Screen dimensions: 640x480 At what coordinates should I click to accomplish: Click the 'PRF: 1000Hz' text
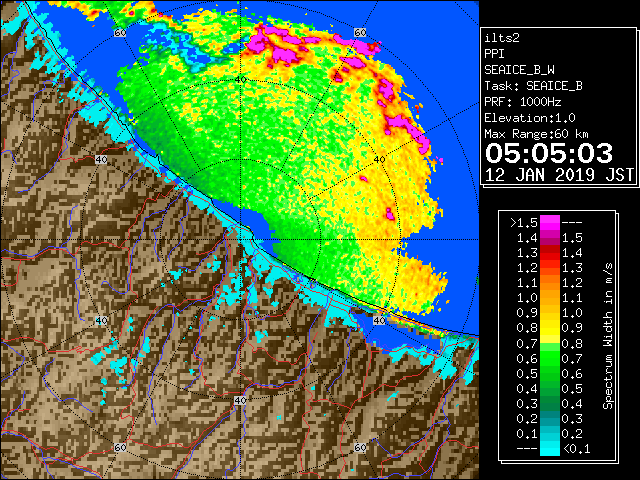522,102
